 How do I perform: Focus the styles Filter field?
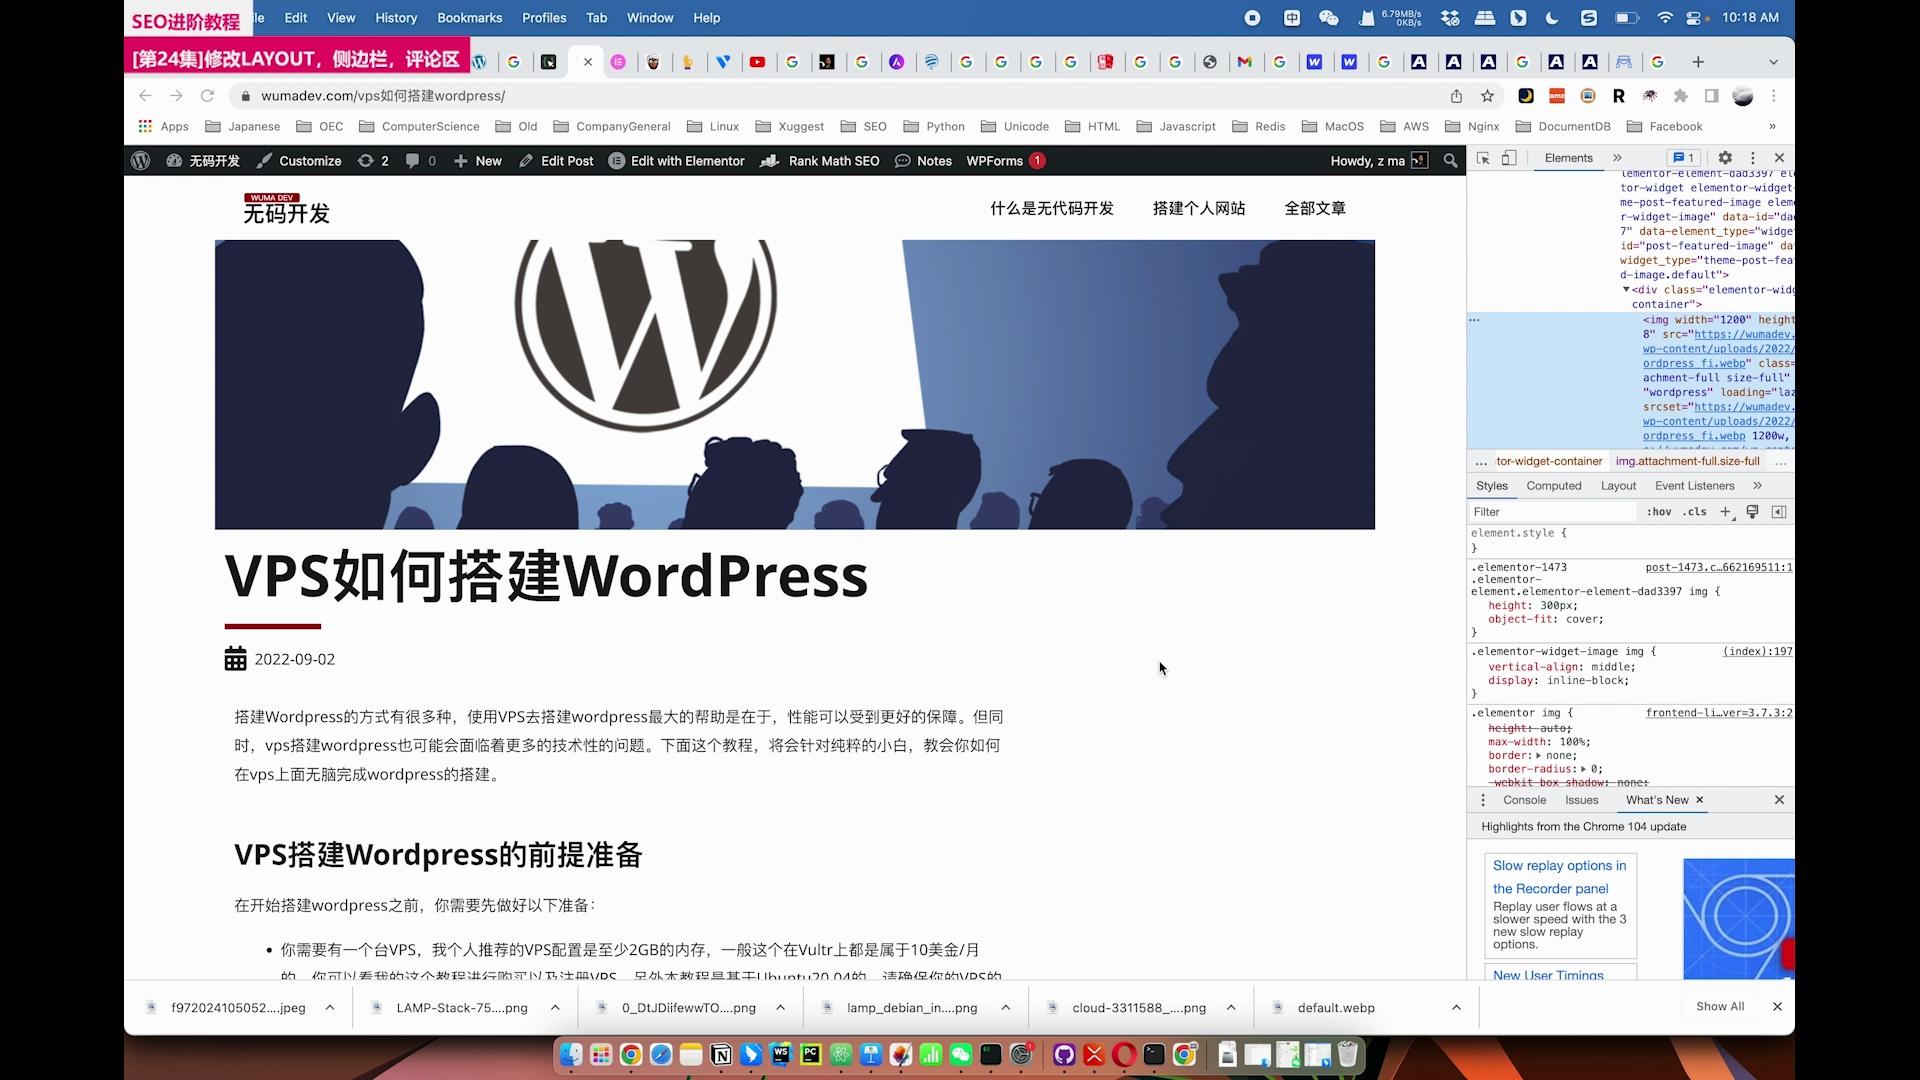(1553, 512)
